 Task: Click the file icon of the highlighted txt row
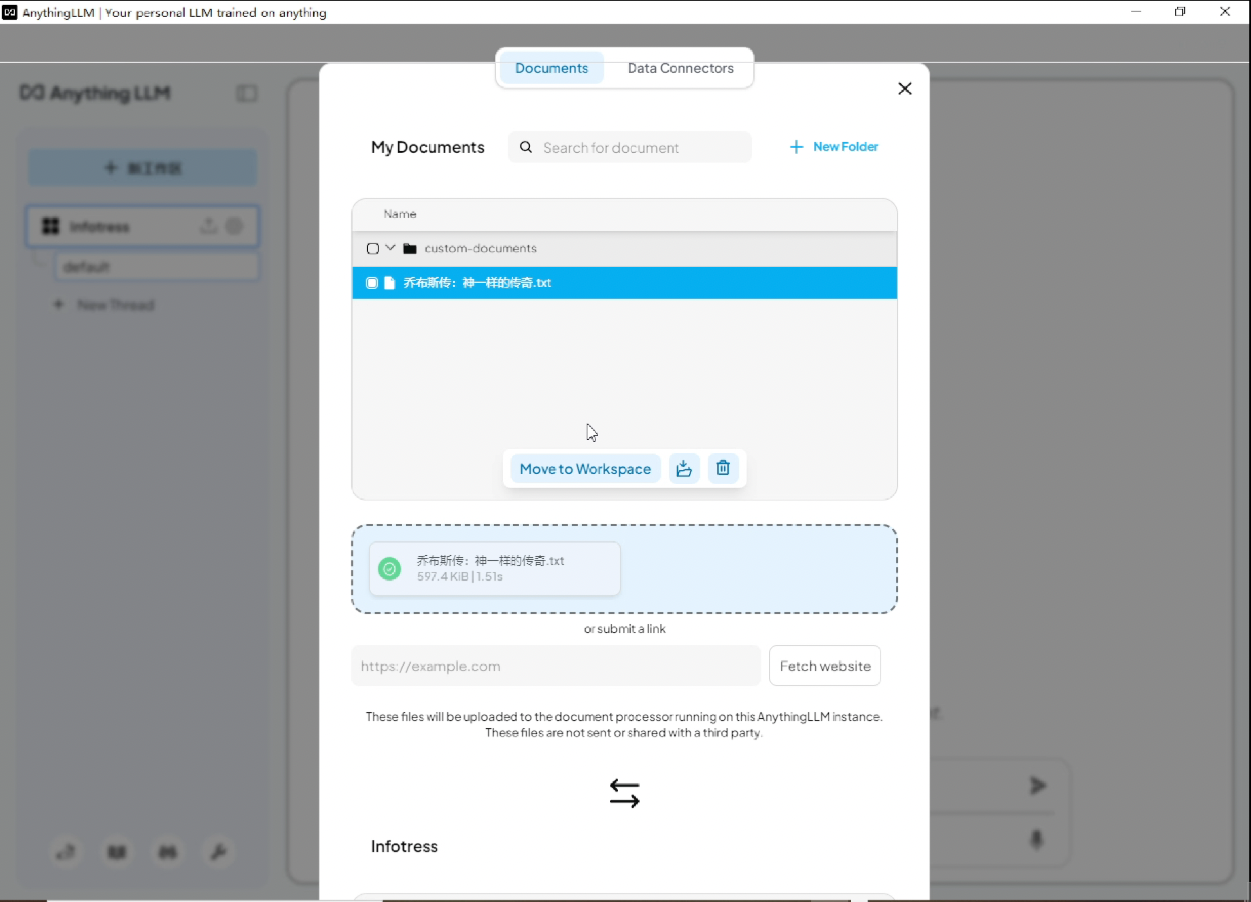point(390,283)
